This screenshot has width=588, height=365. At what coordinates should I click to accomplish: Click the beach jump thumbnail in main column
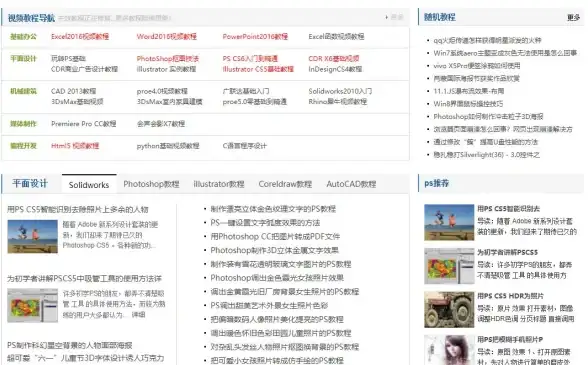pos(33,237)
